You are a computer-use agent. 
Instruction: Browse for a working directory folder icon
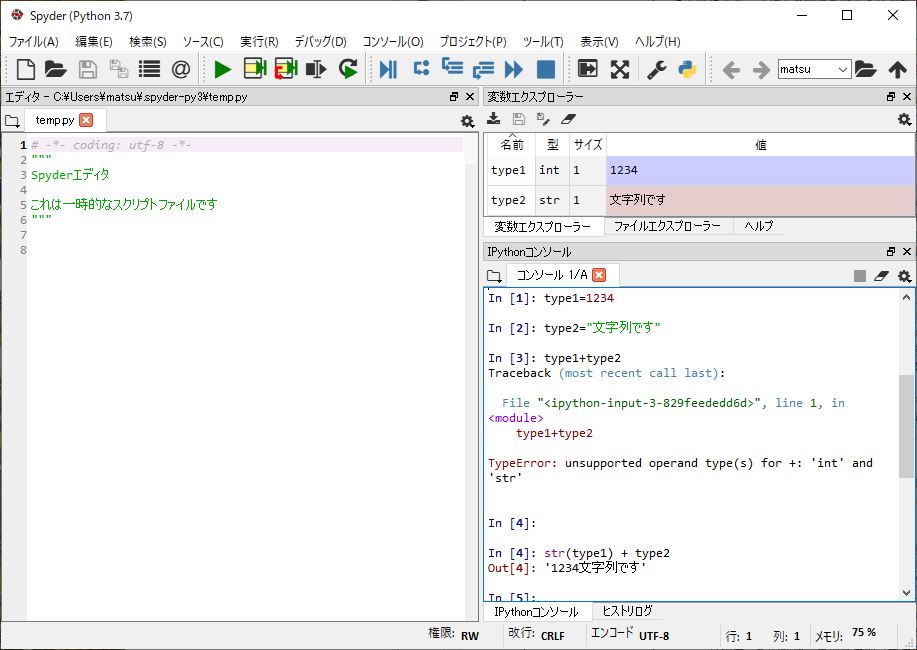(866, 69)
